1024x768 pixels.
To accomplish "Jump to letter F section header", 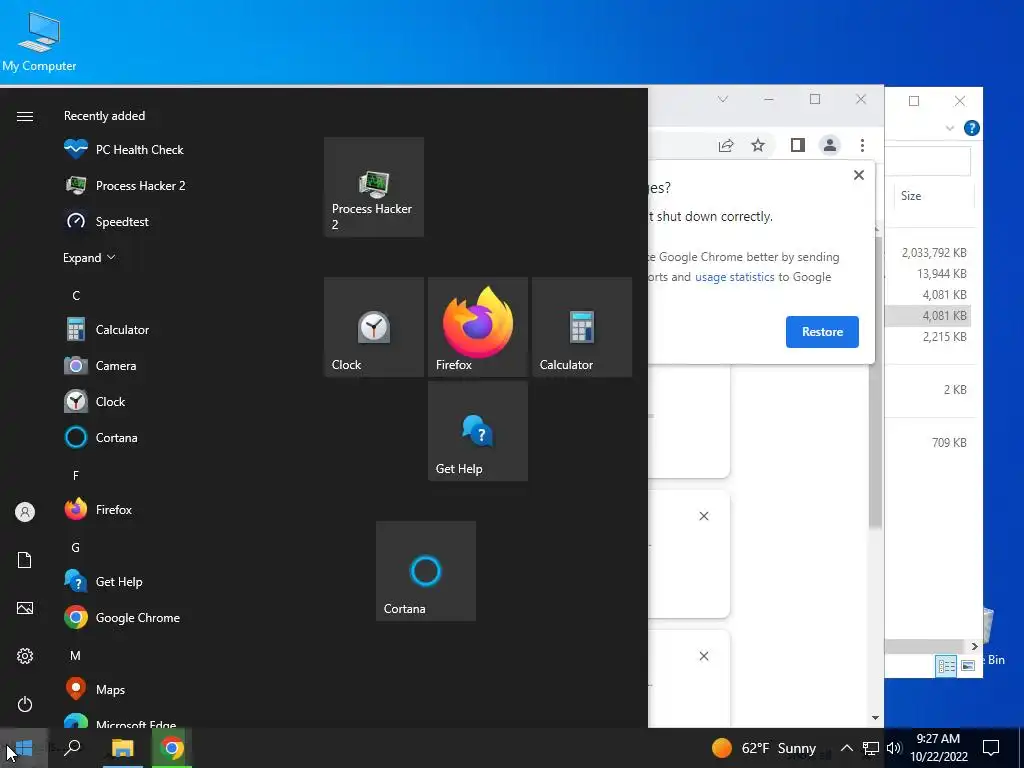I will pyautogui.click(x=76, y=475).
